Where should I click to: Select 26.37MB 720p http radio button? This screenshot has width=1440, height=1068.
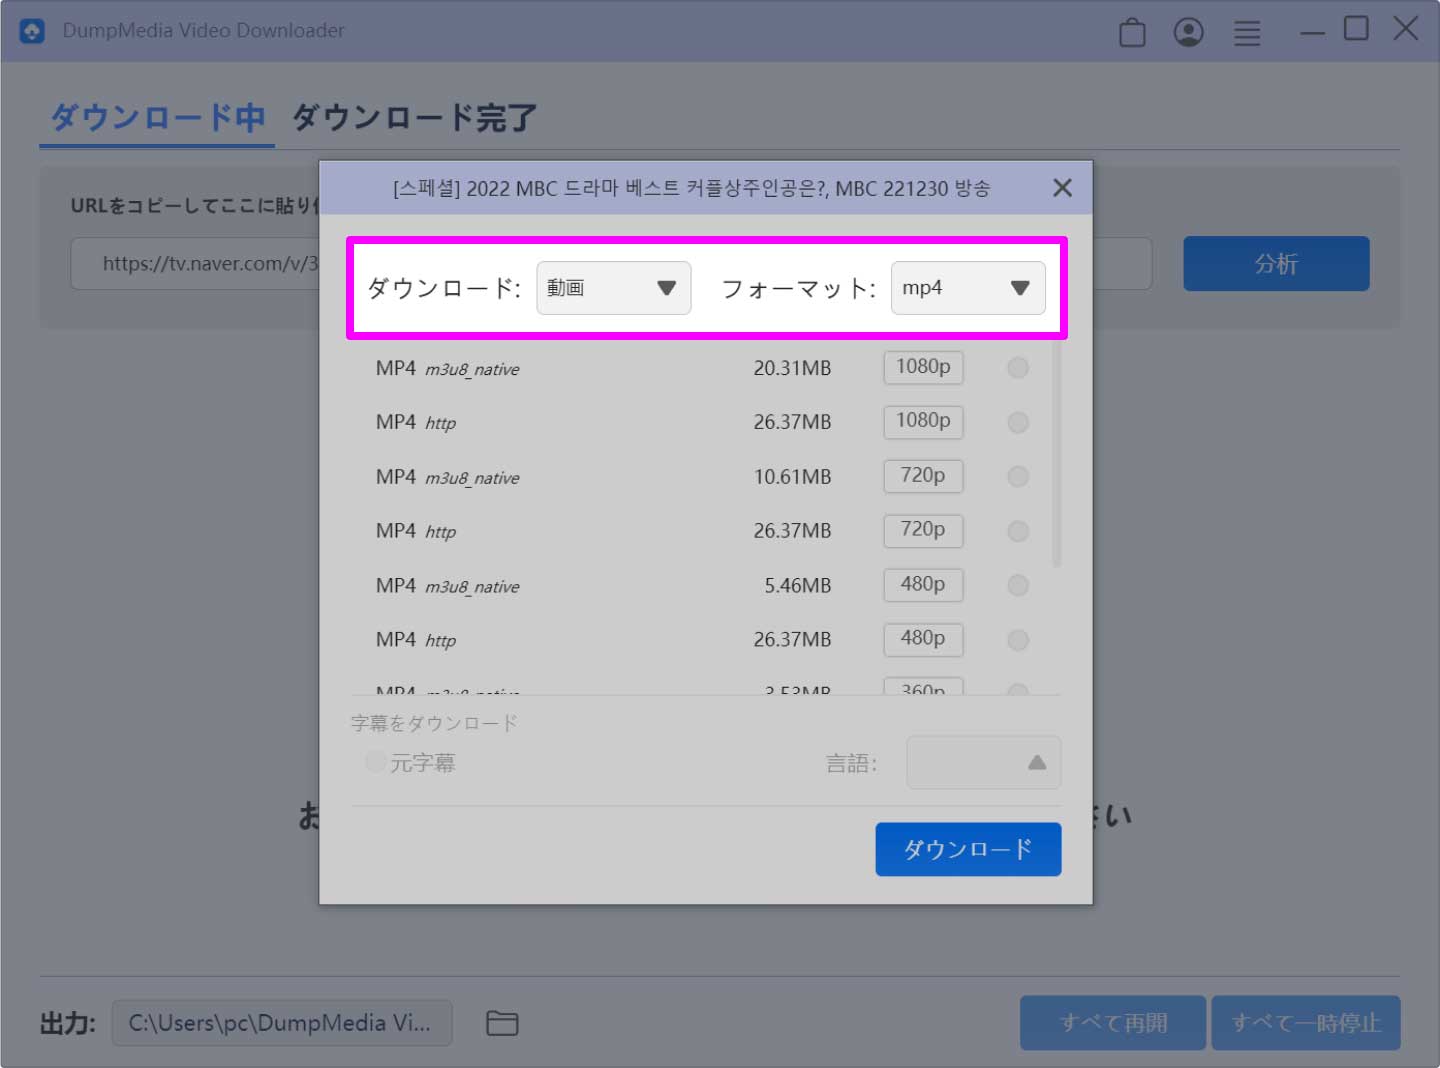click(1018, 531)
